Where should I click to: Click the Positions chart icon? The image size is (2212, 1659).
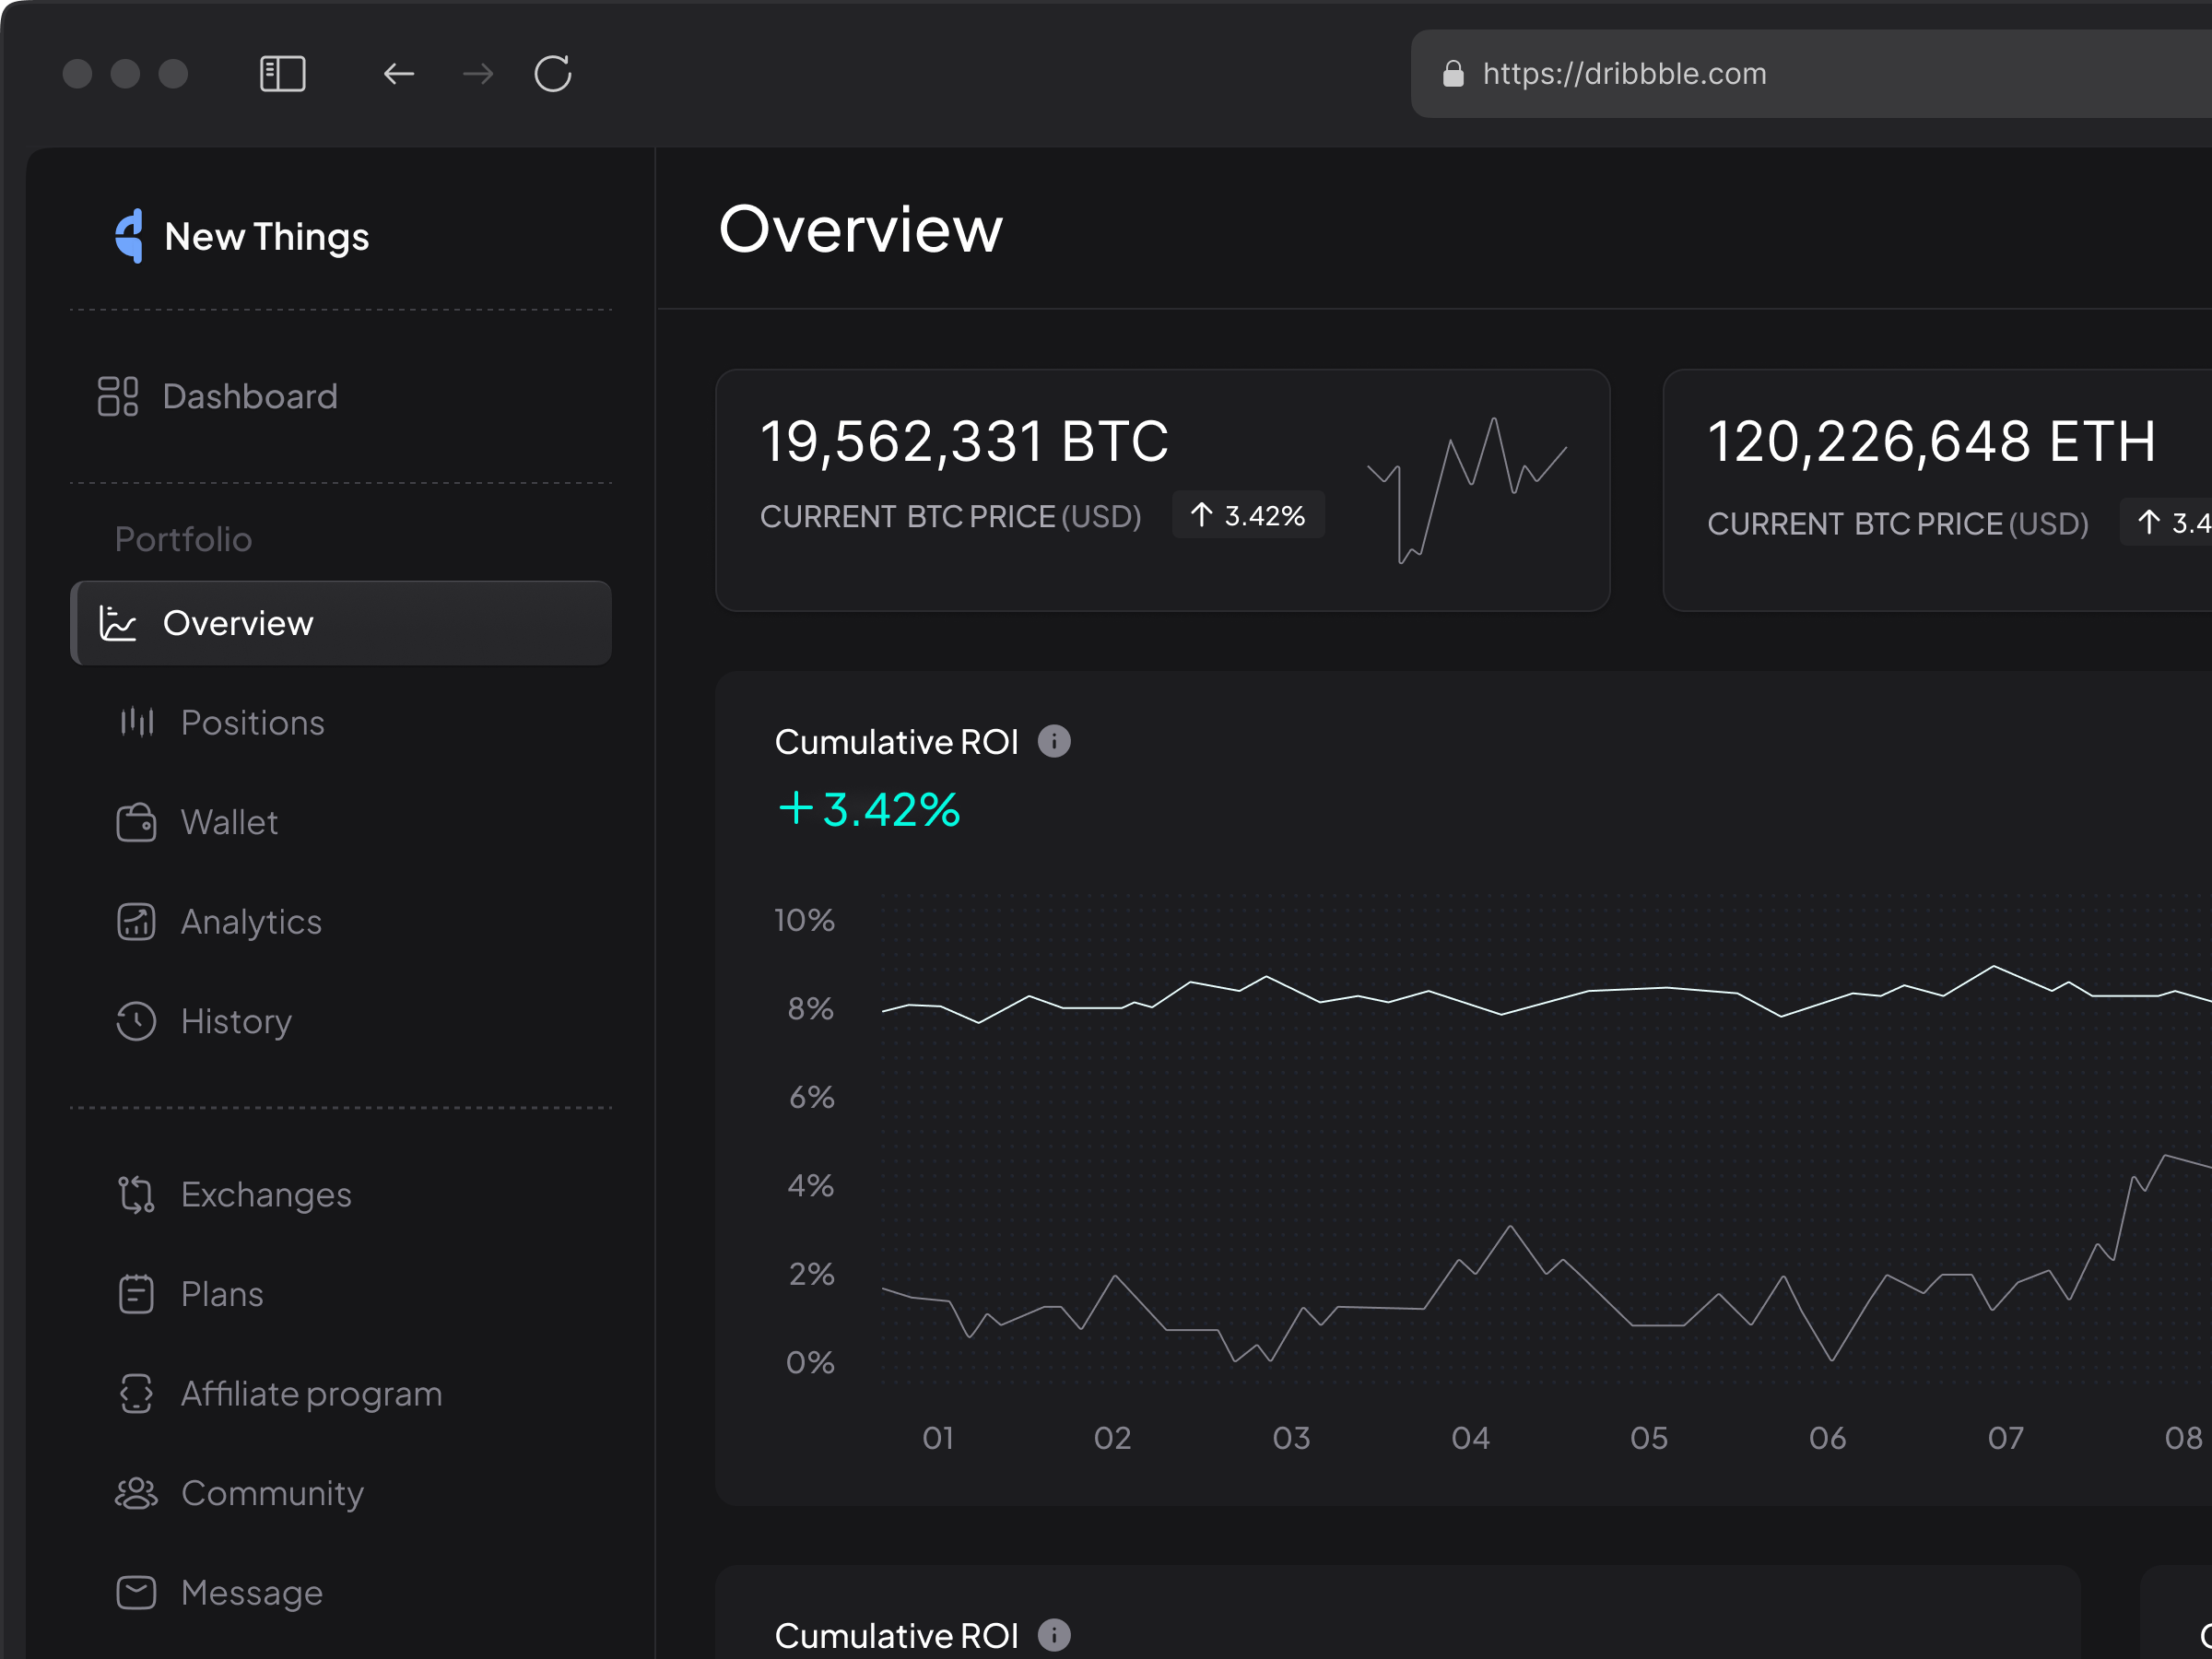[x=135, y=722]
